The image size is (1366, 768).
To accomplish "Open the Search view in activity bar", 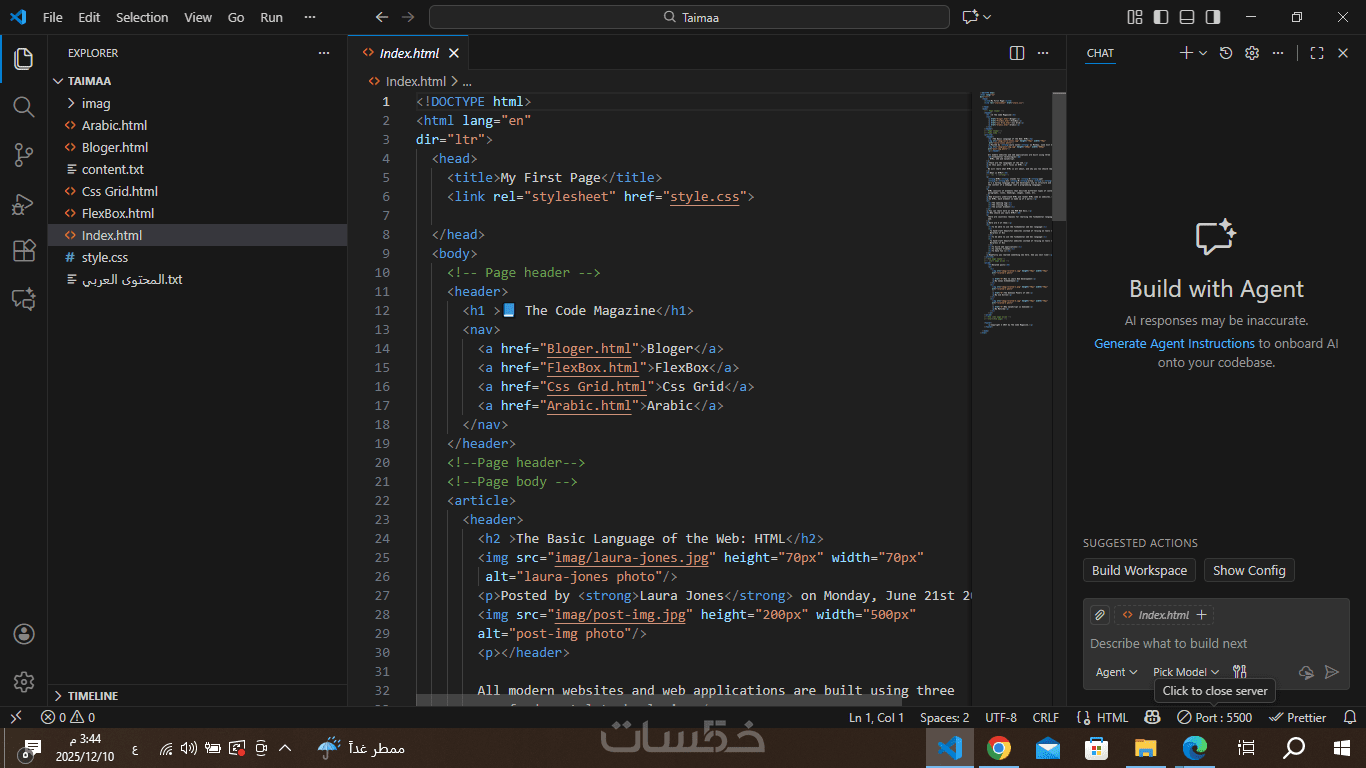I will click(x=24, y=107).
